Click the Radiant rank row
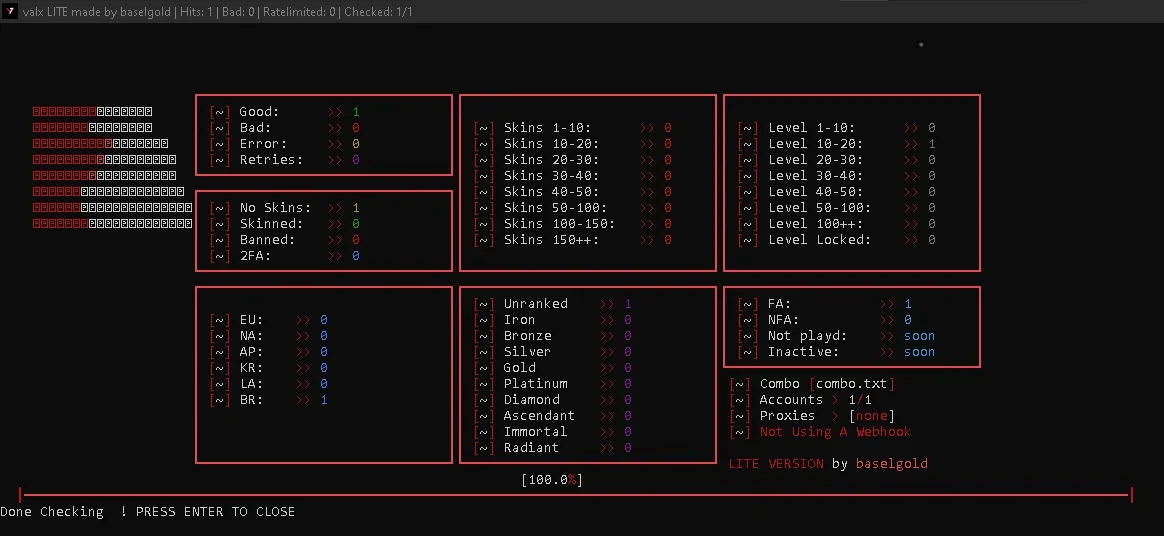 [x=553, y=448]
